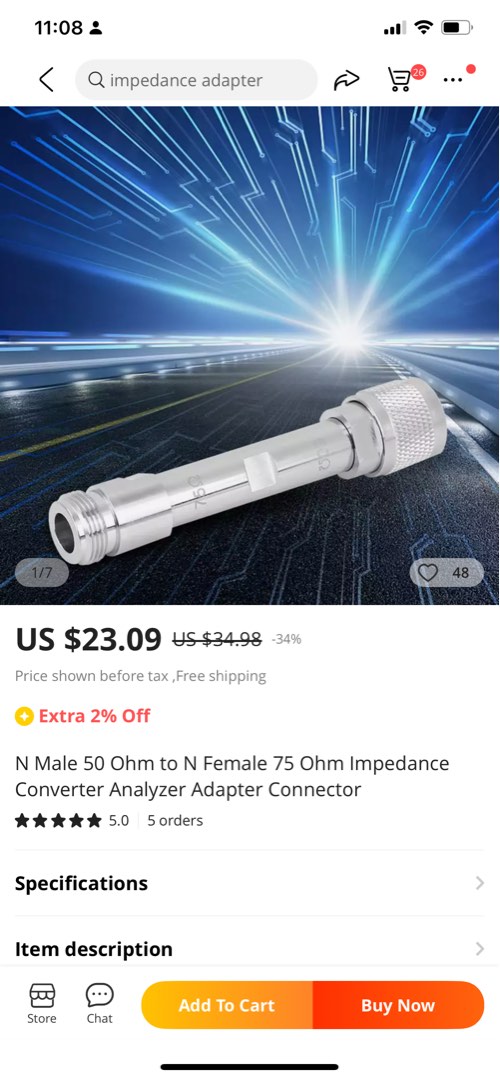500x1080 pixels.
Task: Tap the 5 orders link
Action: (x=175, y=820)
